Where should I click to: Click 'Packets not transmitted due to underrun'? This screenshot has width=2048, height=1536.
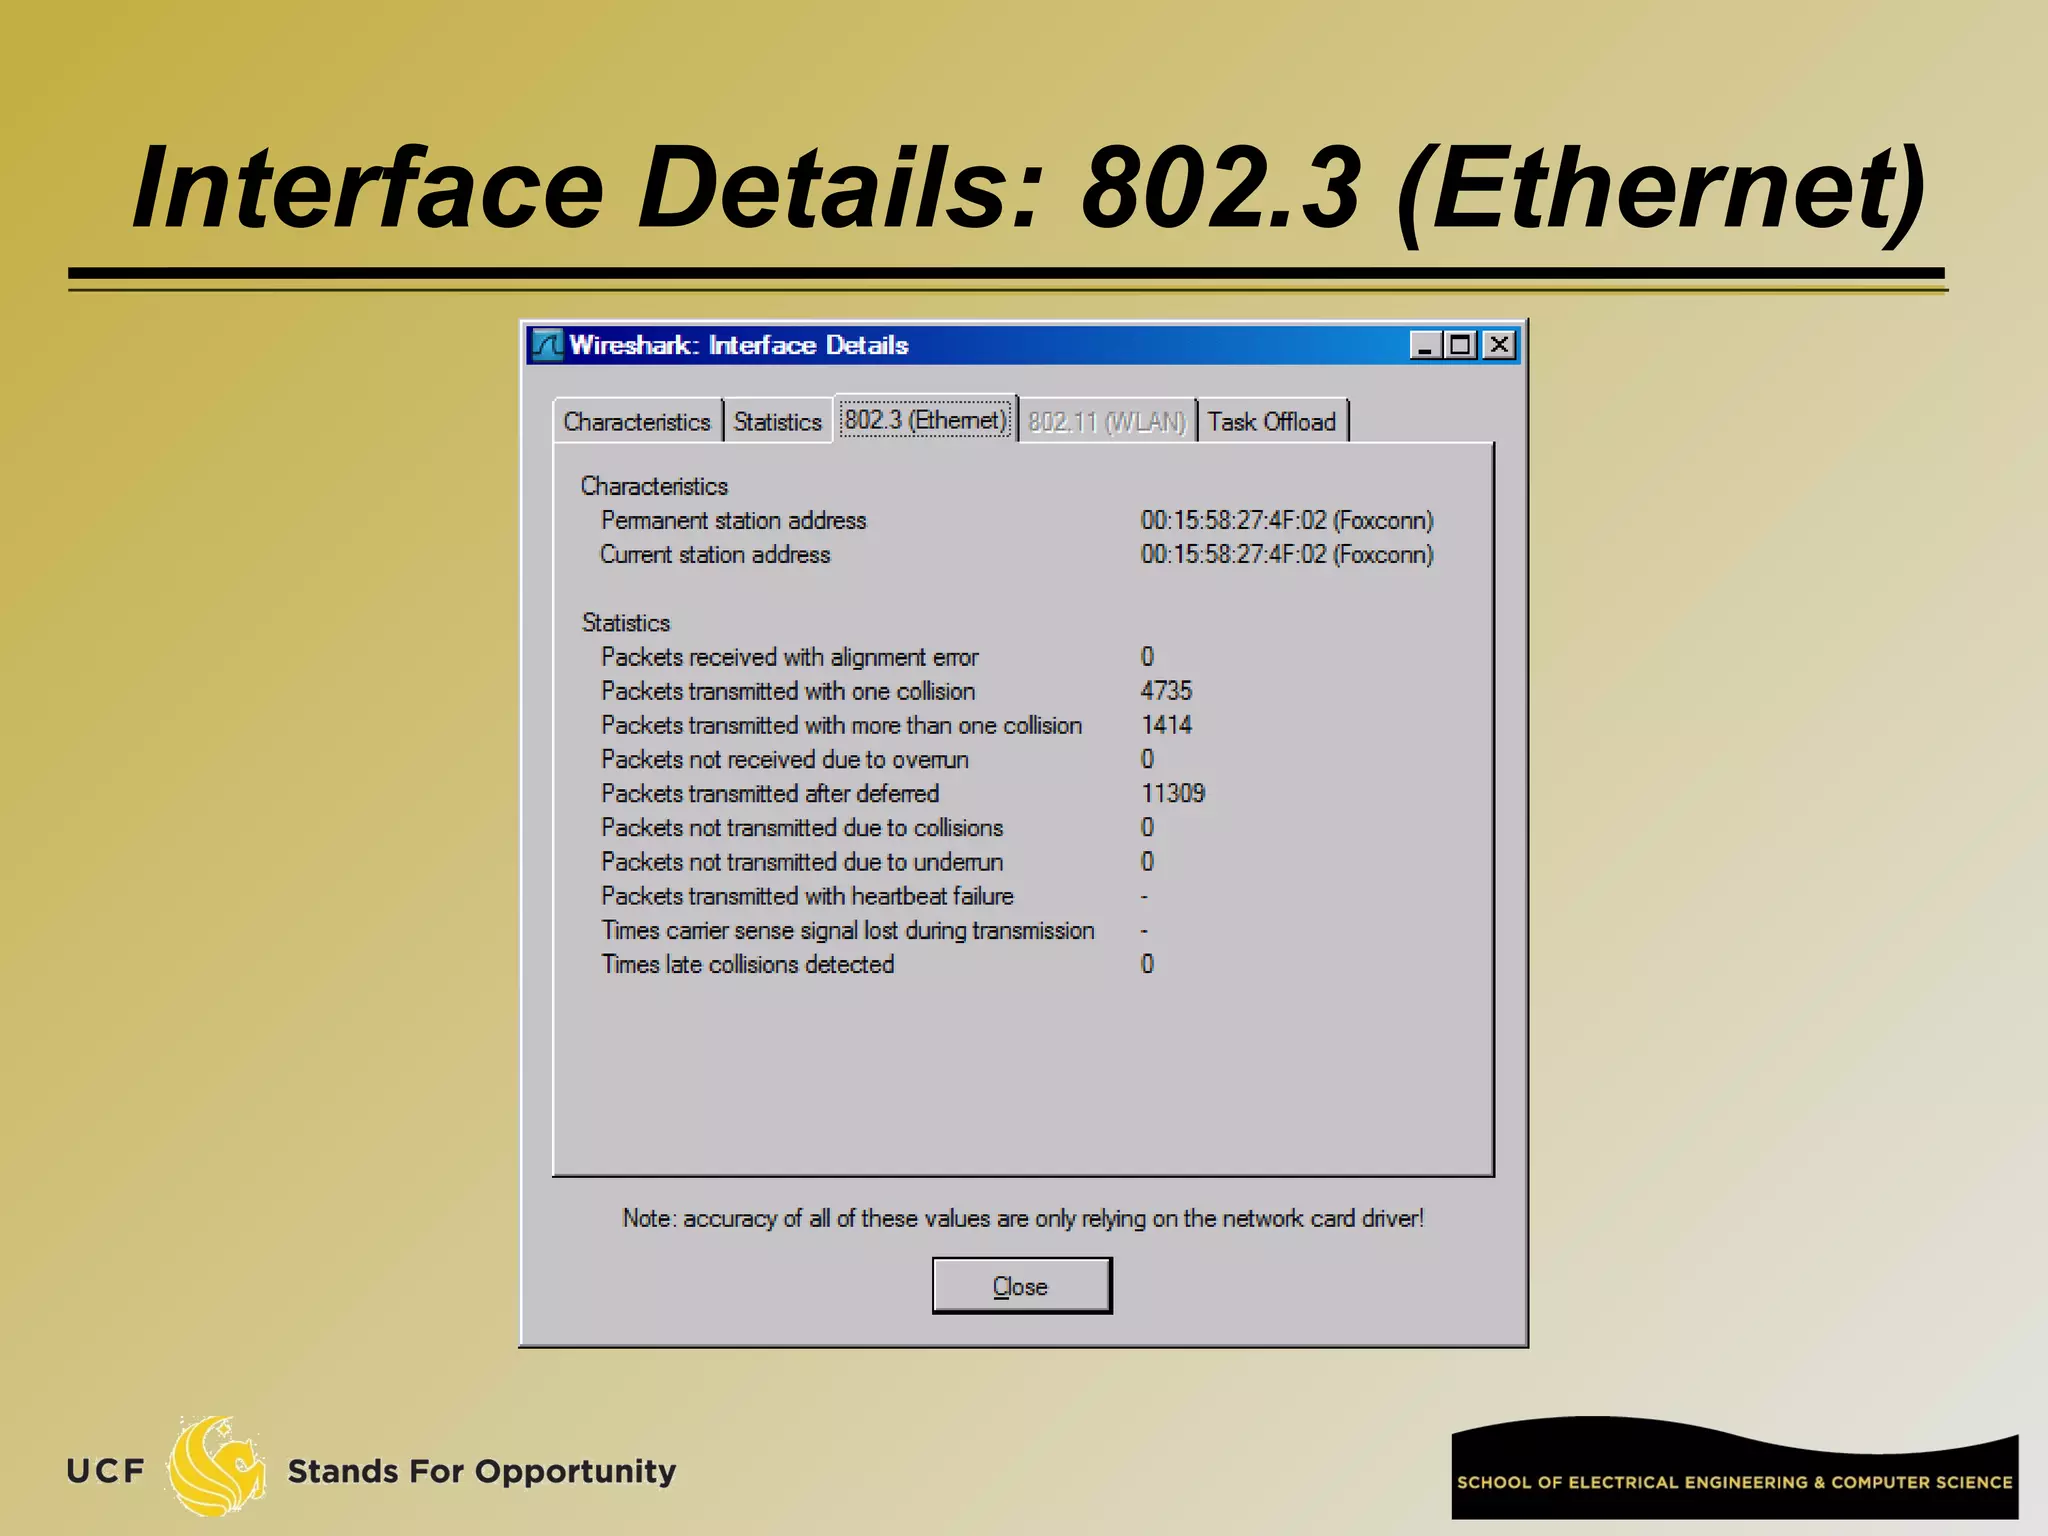point(801,861)
